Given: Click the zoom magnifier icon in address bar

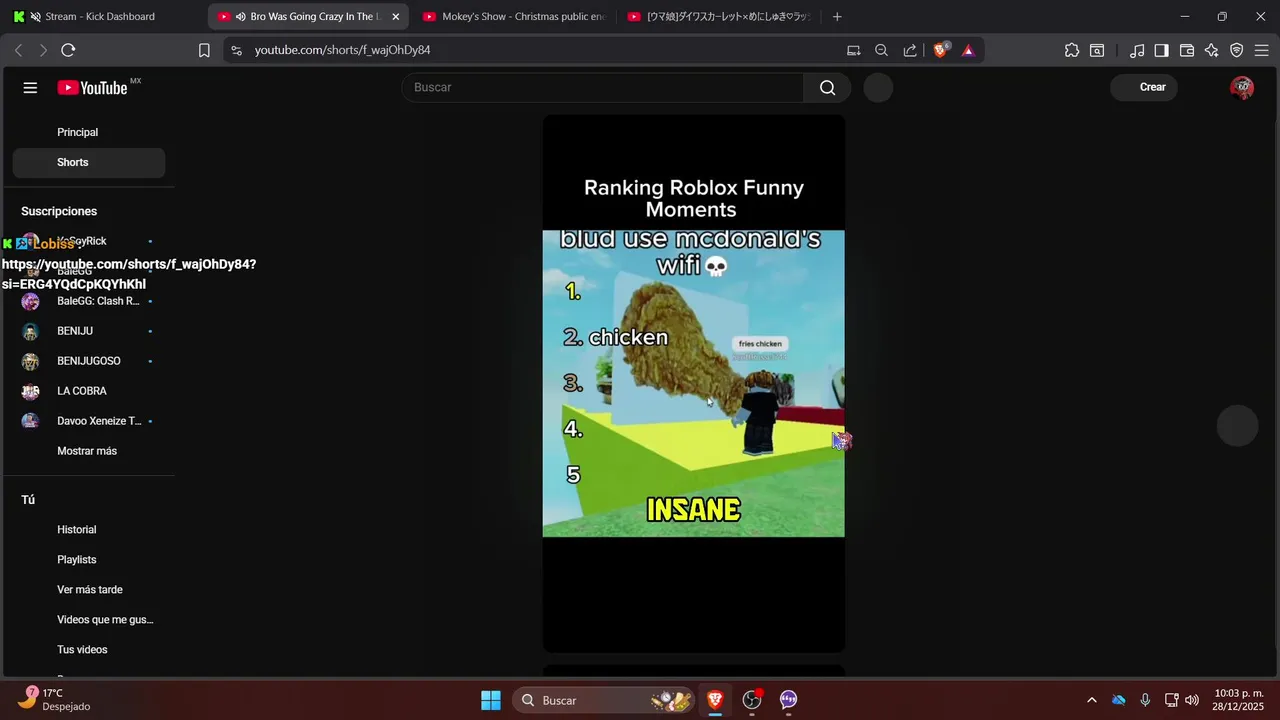Looking at the screenshot, I should point(881,50).
